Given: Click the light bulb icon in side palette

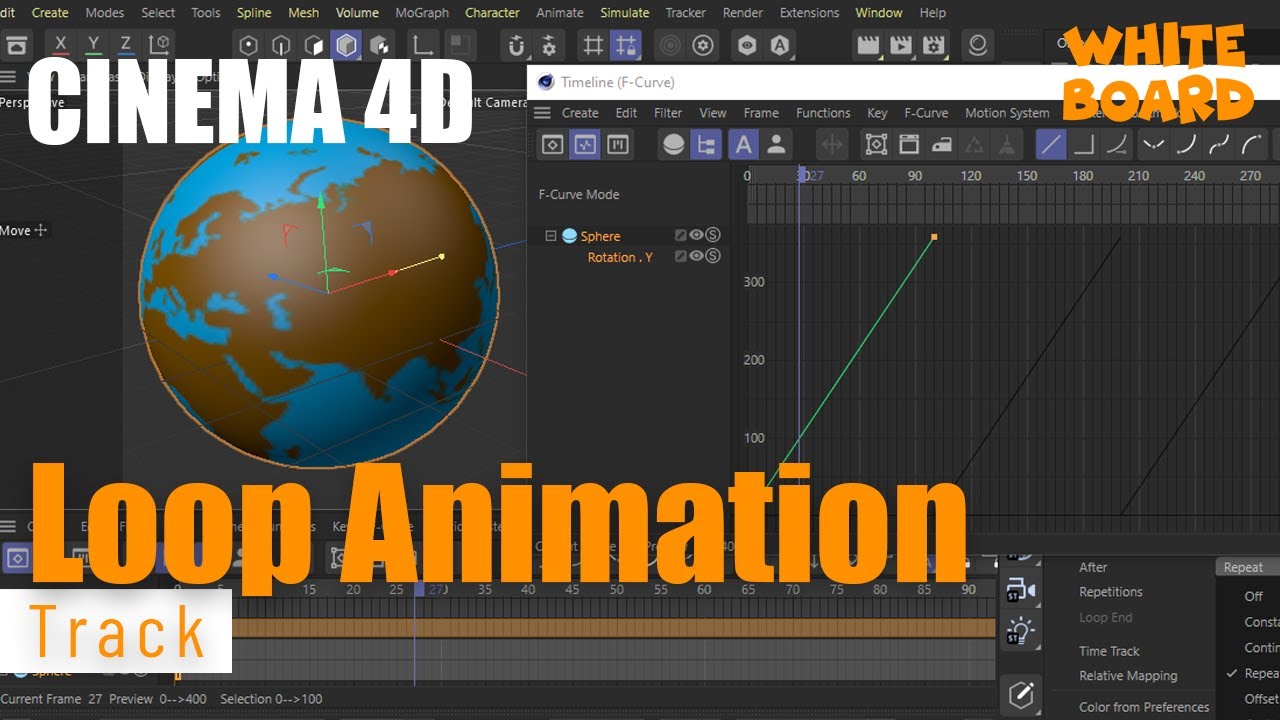Looking at the screenshot, I should (x=1020, y=632).
